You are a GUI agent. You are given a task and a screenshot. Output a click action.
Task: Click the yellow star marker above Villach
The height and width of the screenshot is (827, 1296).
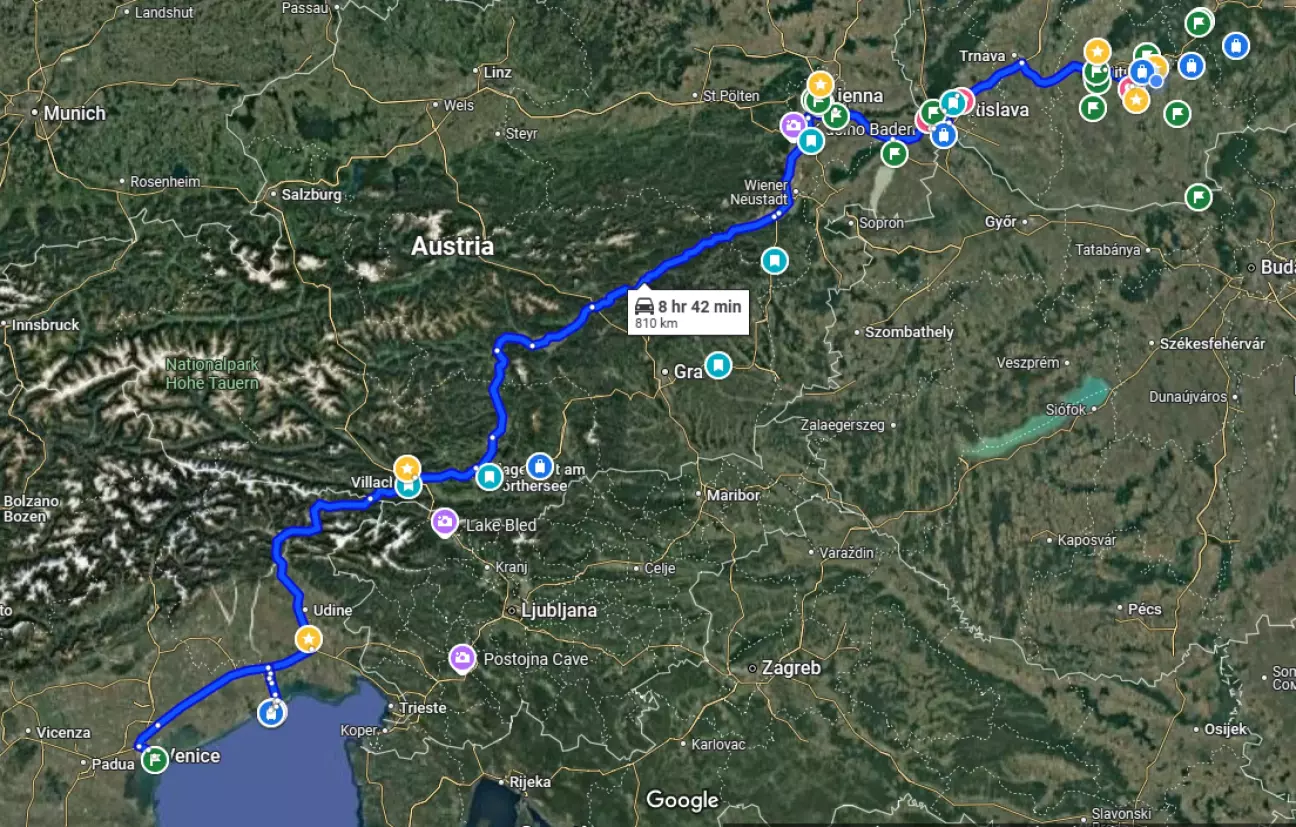click(407, 467)
